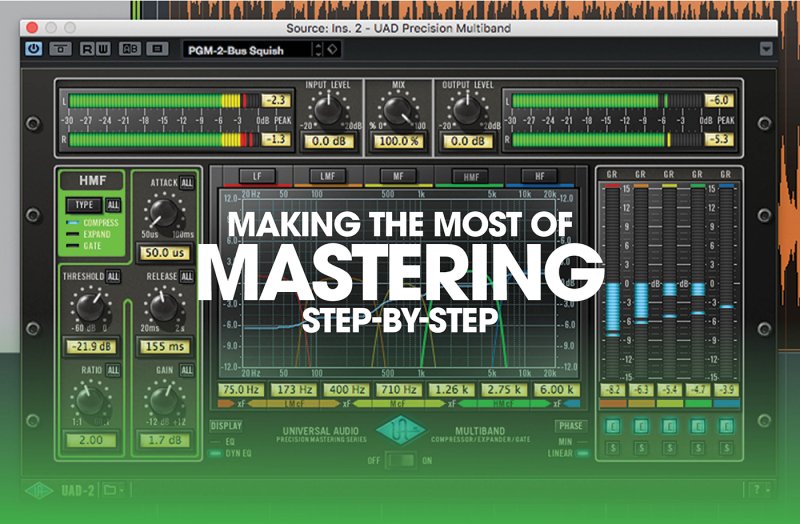Click the ALL button beside ATTACK
Viewport: 800px width, 524px height.
tap(187, 183)
